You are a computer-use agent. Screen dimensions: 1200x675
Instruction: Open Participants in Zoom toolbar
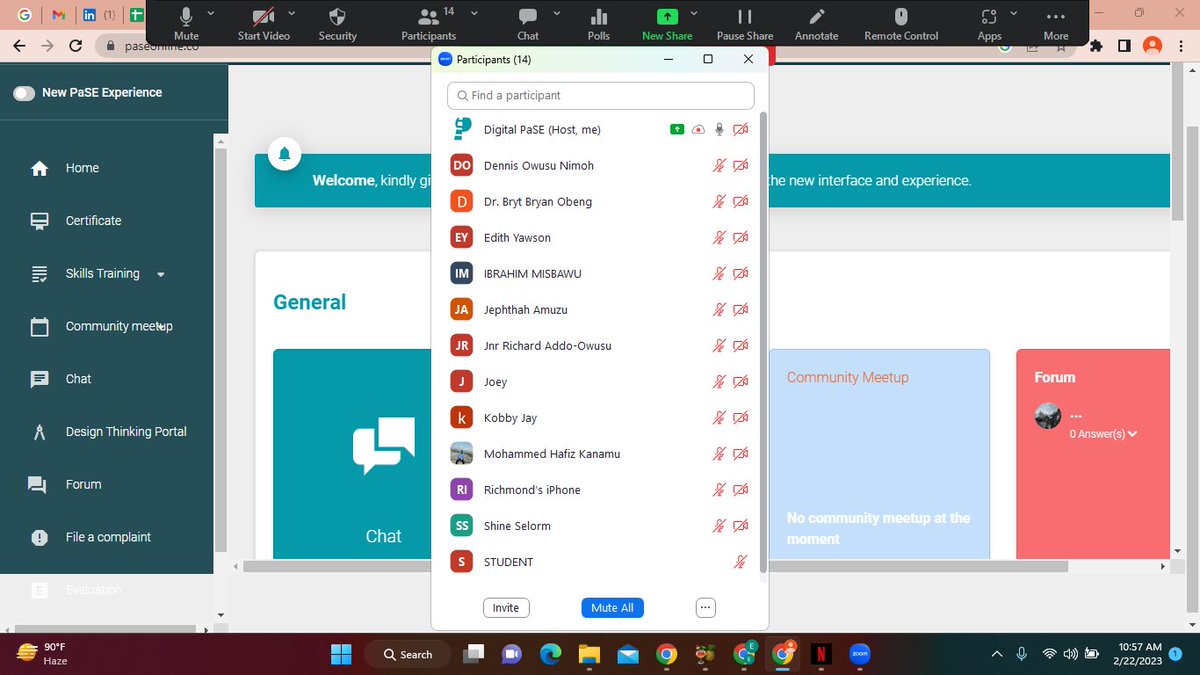(x=429, y=24)
